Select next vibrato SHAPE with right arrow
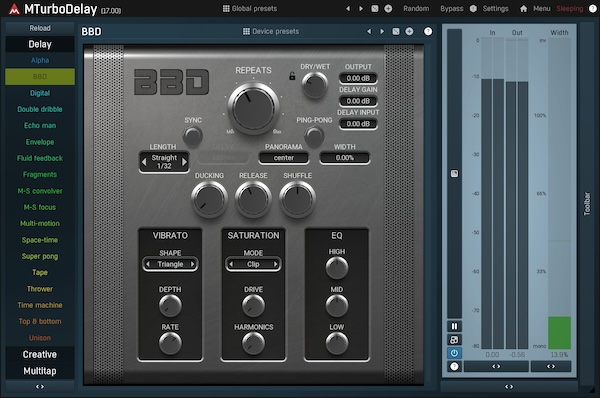Image resolution: width=600 pixels, height=398 pixels. click(x=192, y=264)
